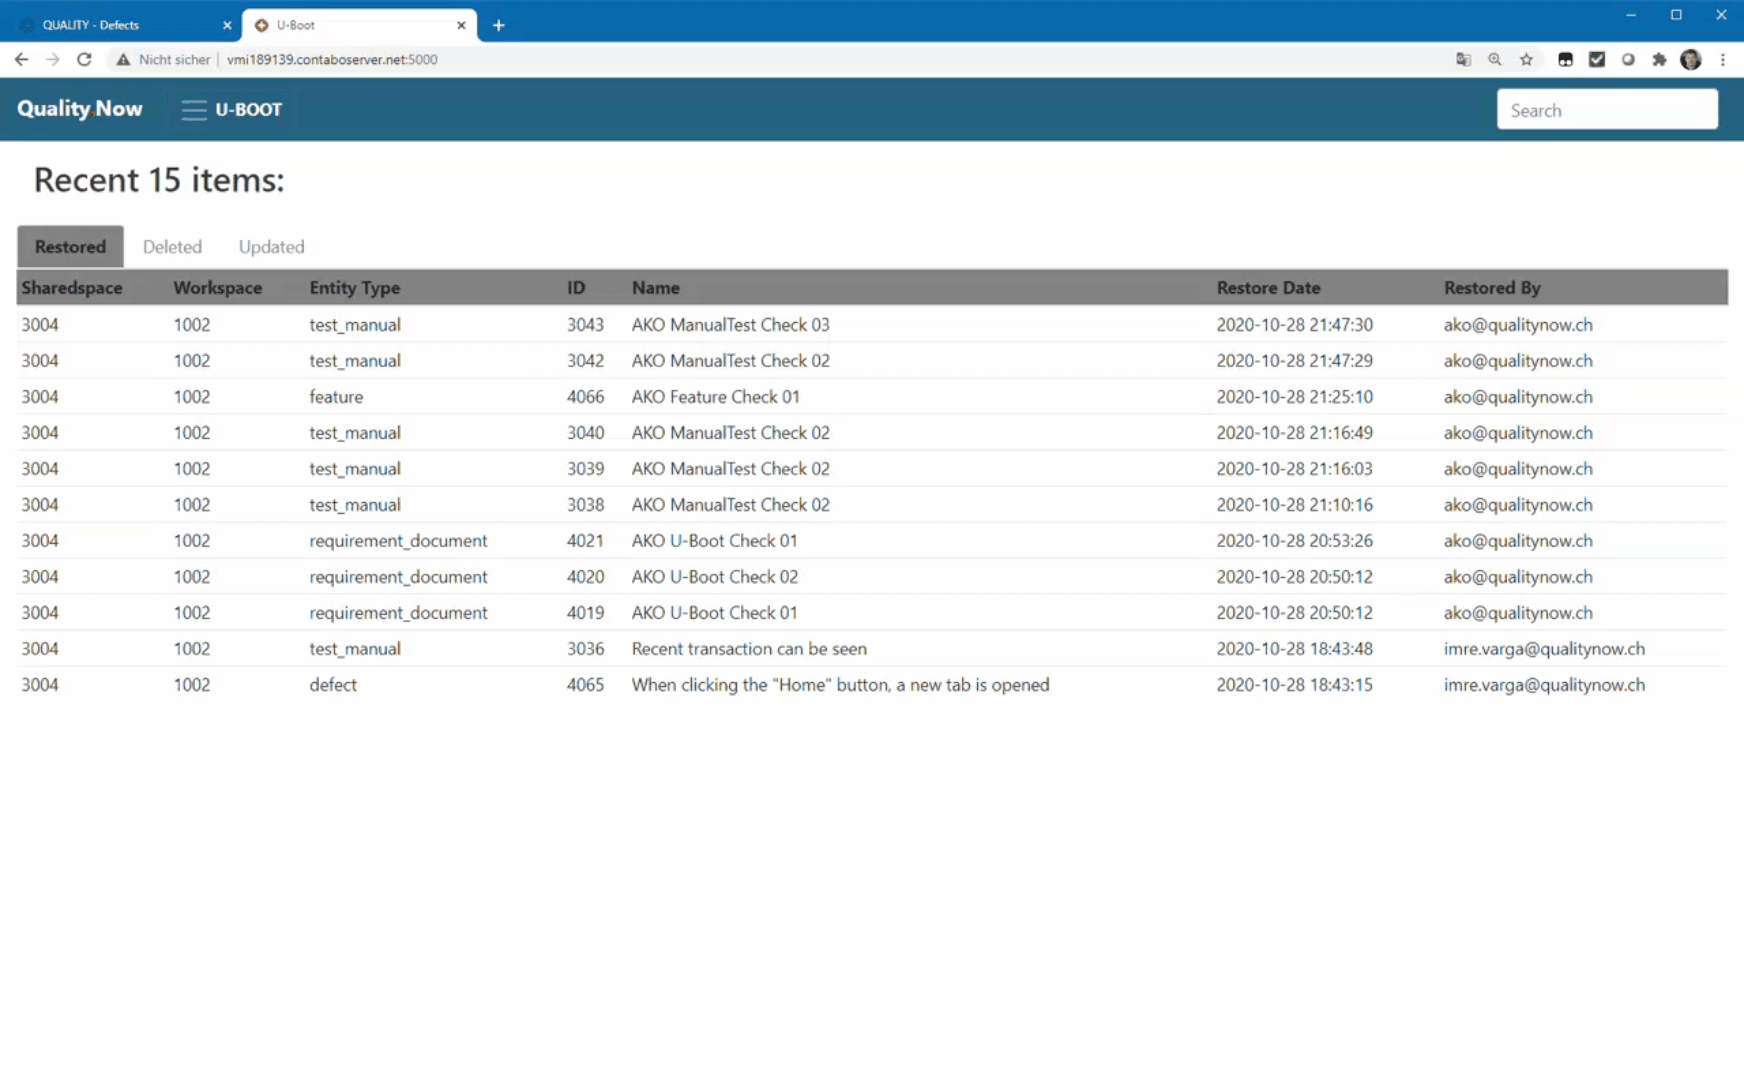Click the checkmark extension icon
Screen dimensions: 1744x1080
coord(1597,59)
